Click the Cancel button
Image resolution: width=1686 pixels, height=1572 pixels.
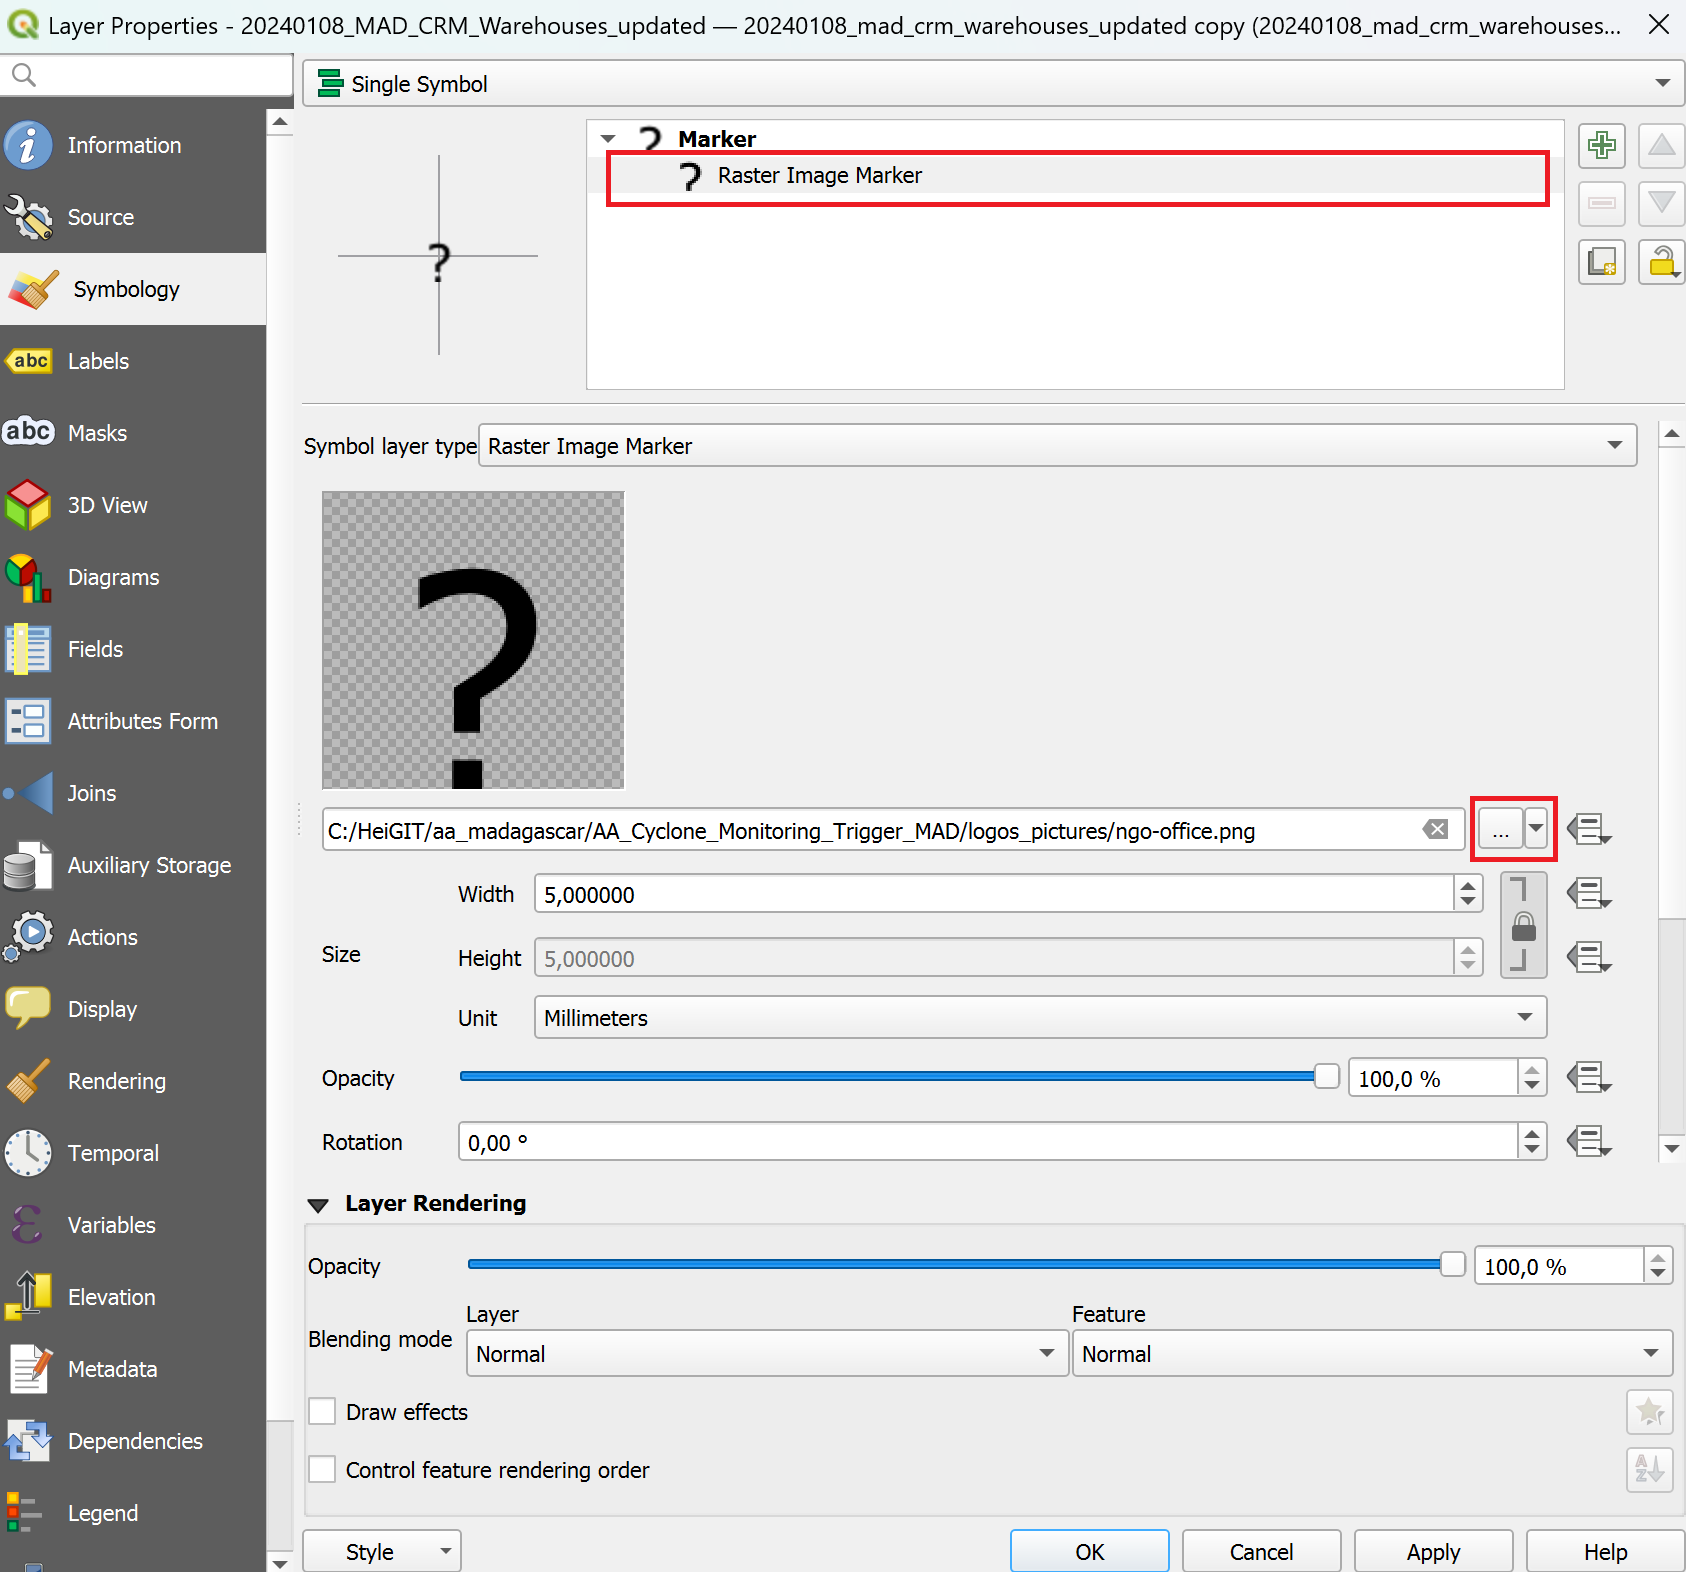1261,1551
